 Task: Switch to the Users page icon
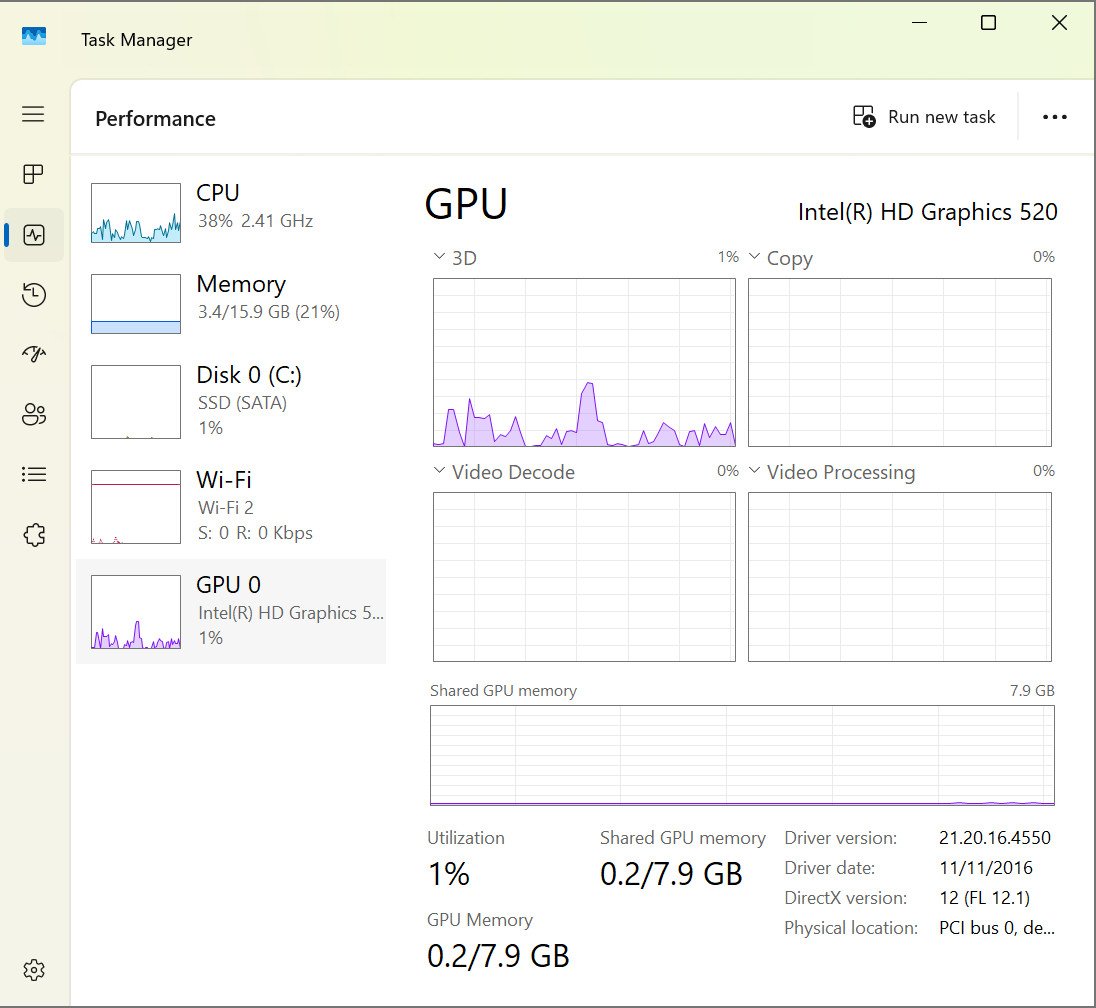pyautogui.click(x=34, y=414)
